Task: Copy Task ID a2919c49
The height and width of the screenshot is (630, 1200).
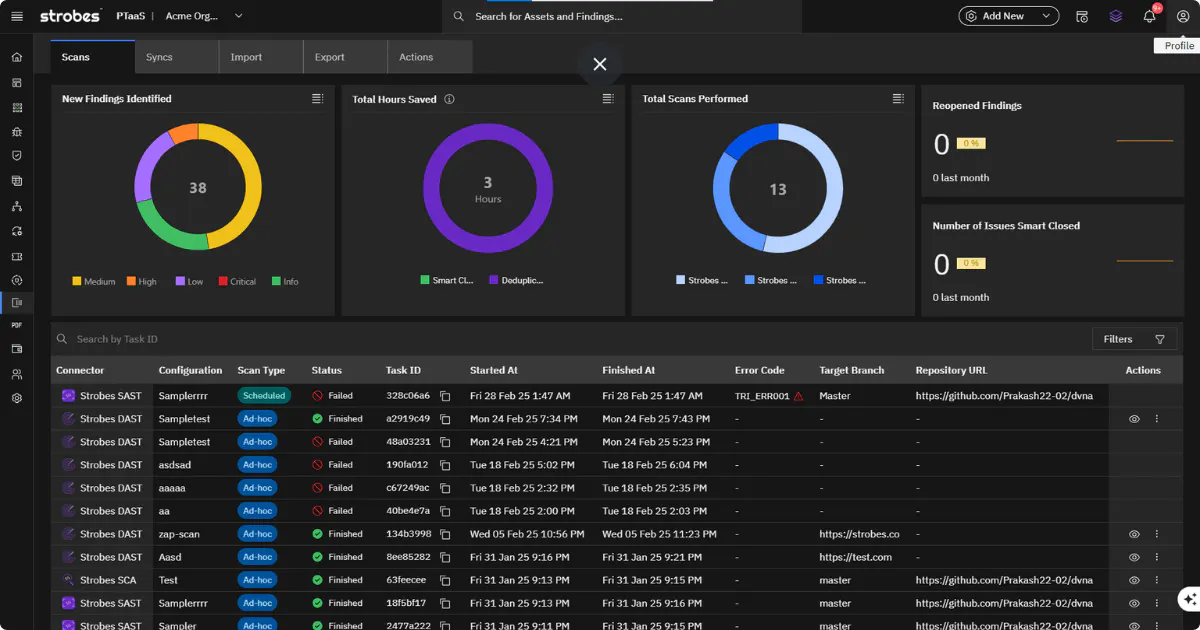Action: pos(445,419)
